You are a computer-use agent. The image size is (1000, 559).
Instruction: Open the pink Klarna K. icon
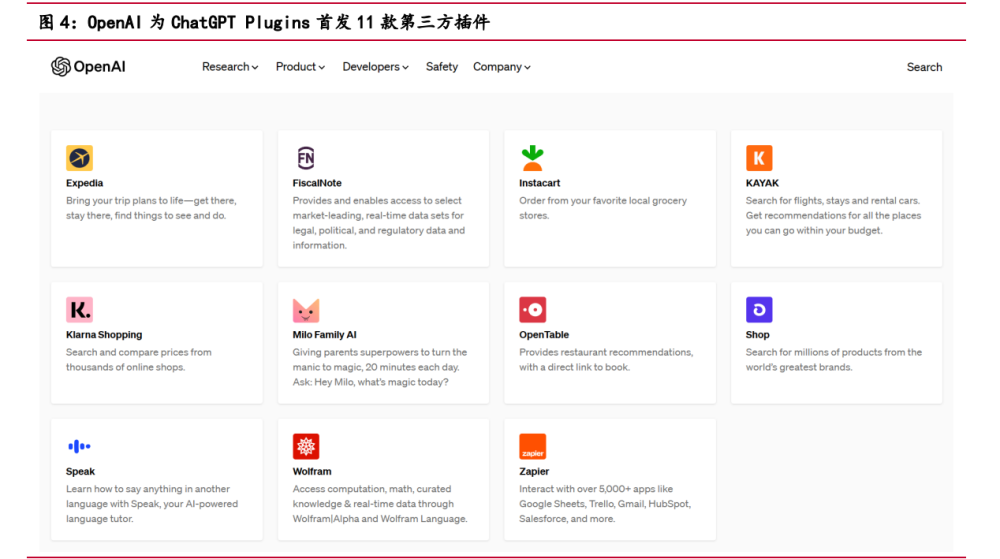79,309
